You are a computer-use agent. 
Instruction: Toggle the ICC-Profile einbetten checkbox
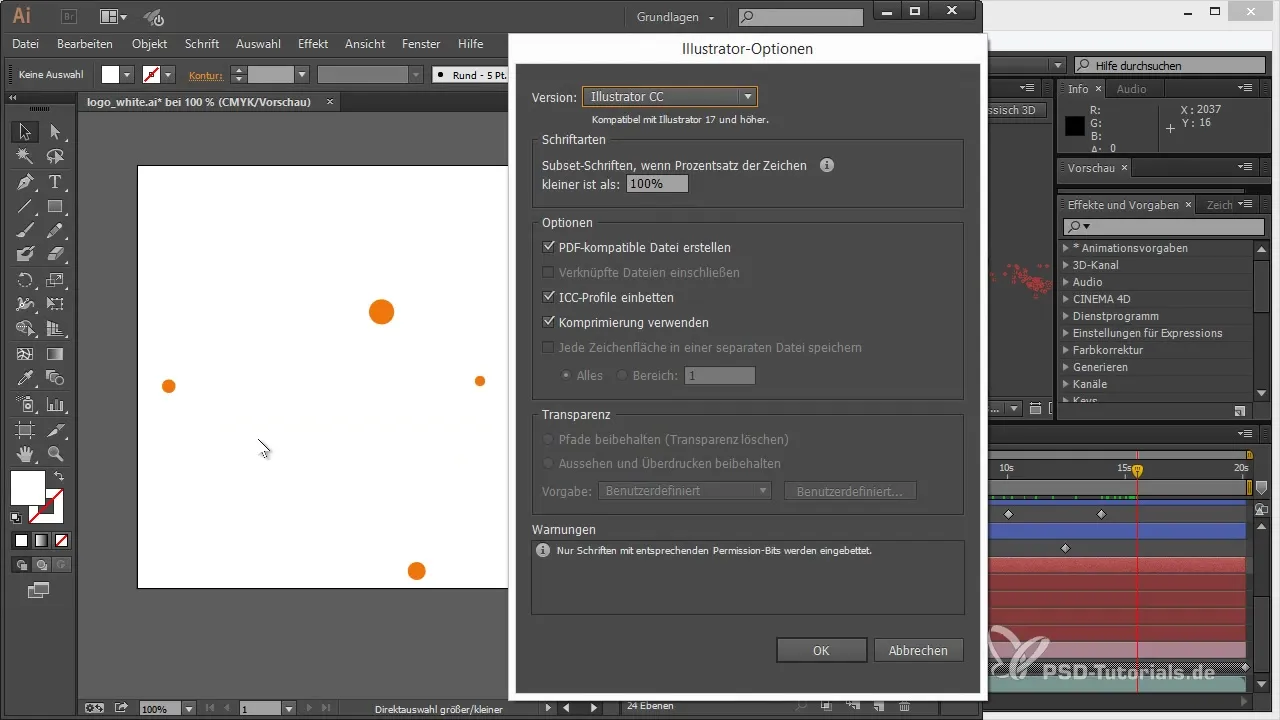tap(548, 297)
